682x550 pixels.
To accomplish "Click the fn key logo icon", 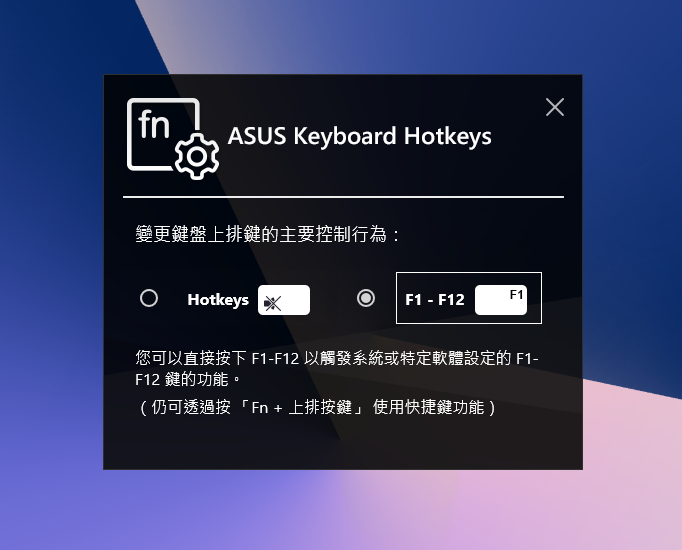I will pyautogui.click(x=163, y=134).
